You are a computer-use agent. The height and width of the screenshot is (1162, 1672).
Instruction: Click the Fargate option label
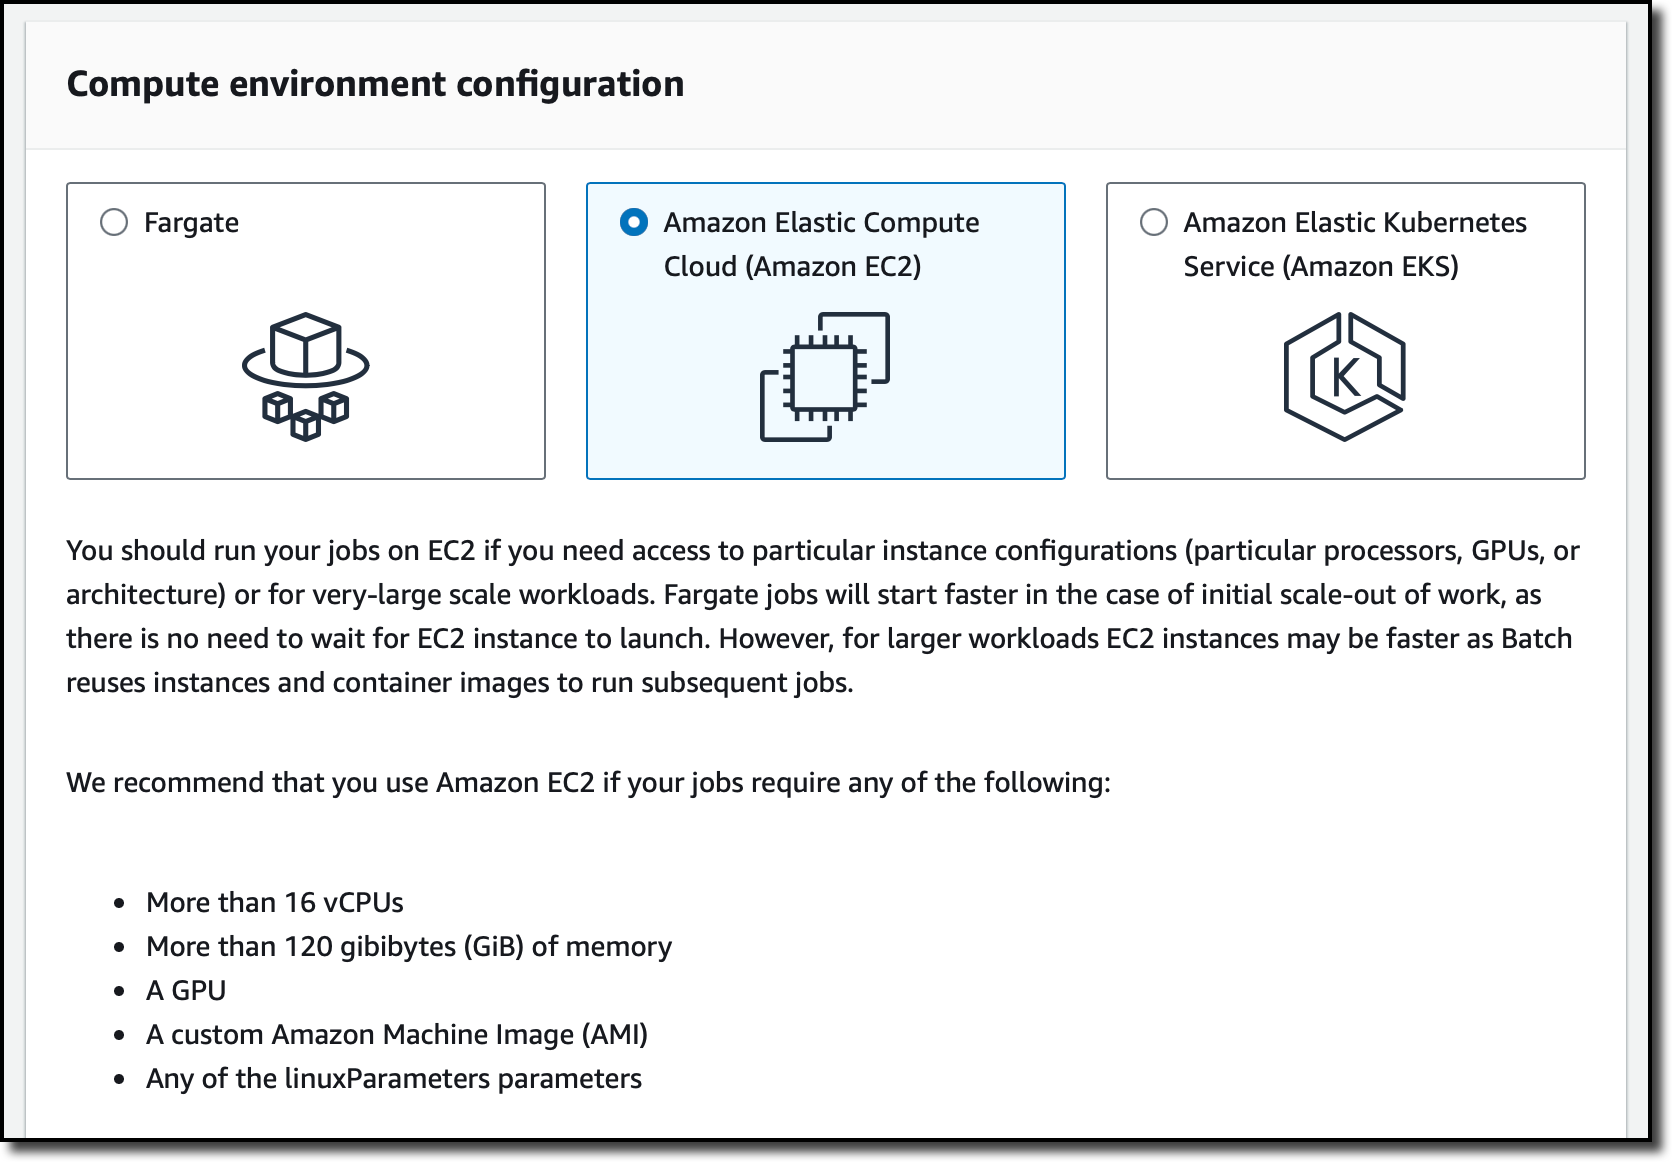(191, 223)
